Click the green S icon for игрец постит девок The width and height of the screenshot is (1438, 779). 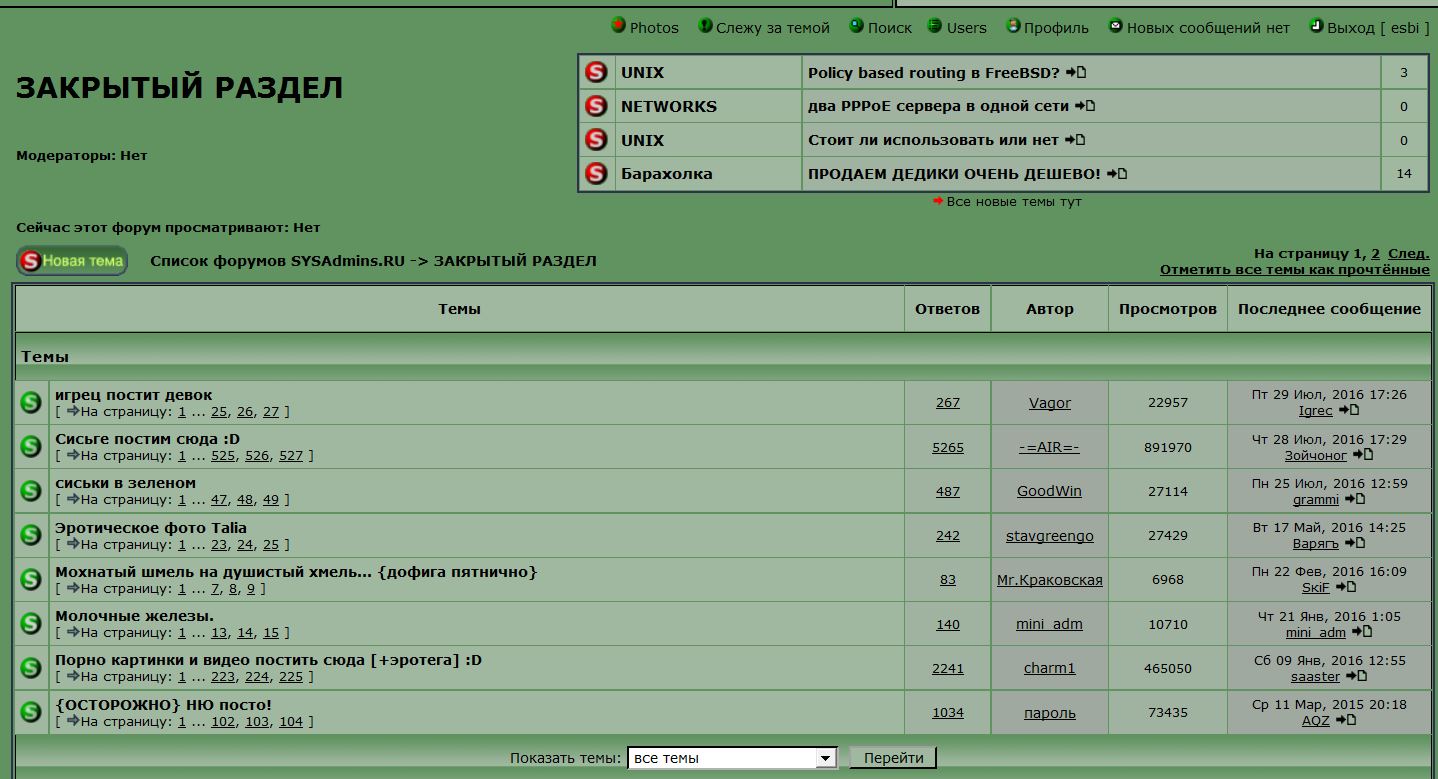pos(31,402)
